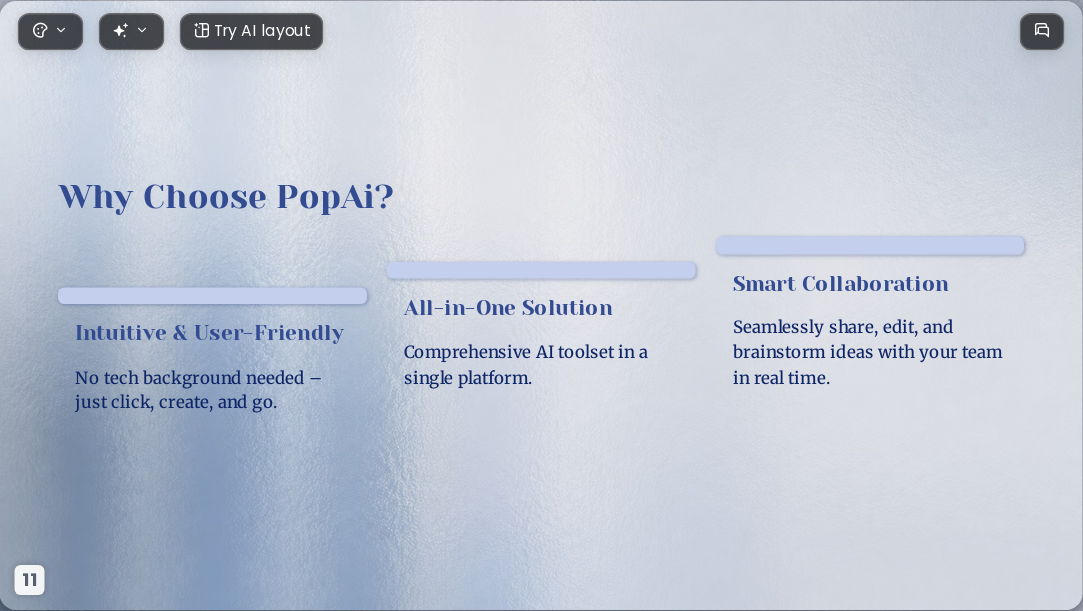
Task: Open the comments panel icon
Action: coord(1042,31)
